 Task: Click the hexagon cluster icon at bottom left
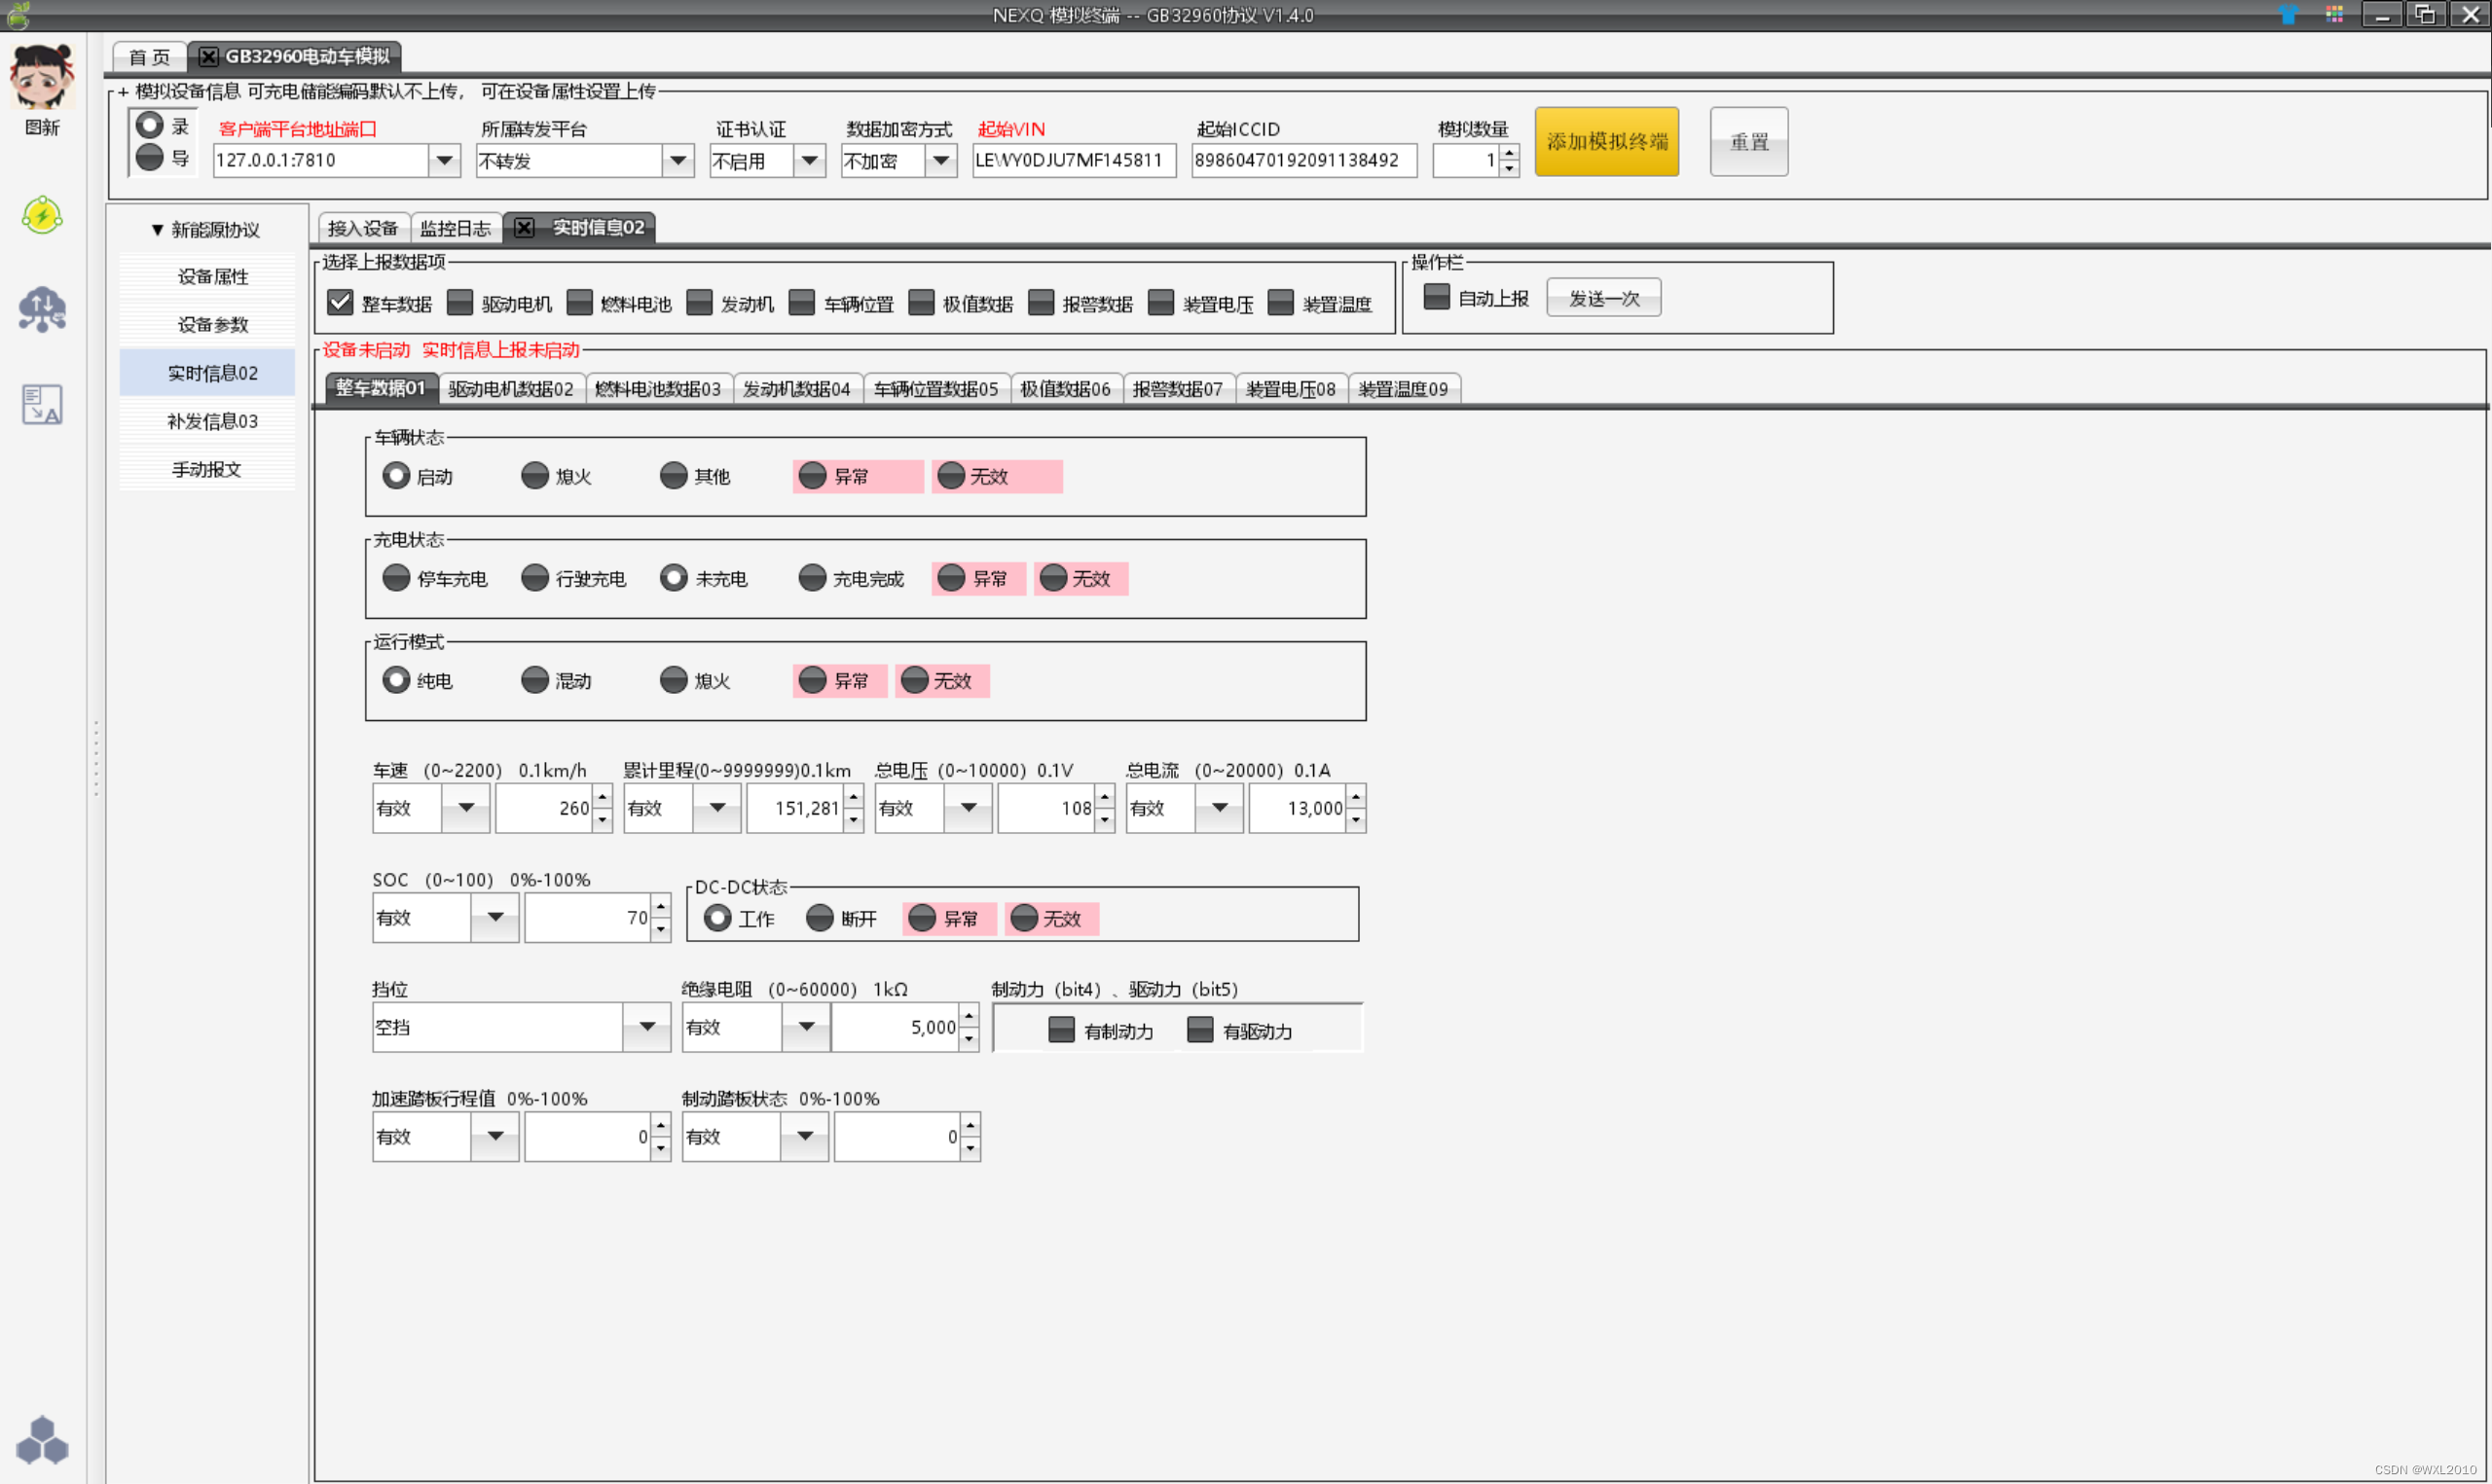click(x=42, y=1441)
